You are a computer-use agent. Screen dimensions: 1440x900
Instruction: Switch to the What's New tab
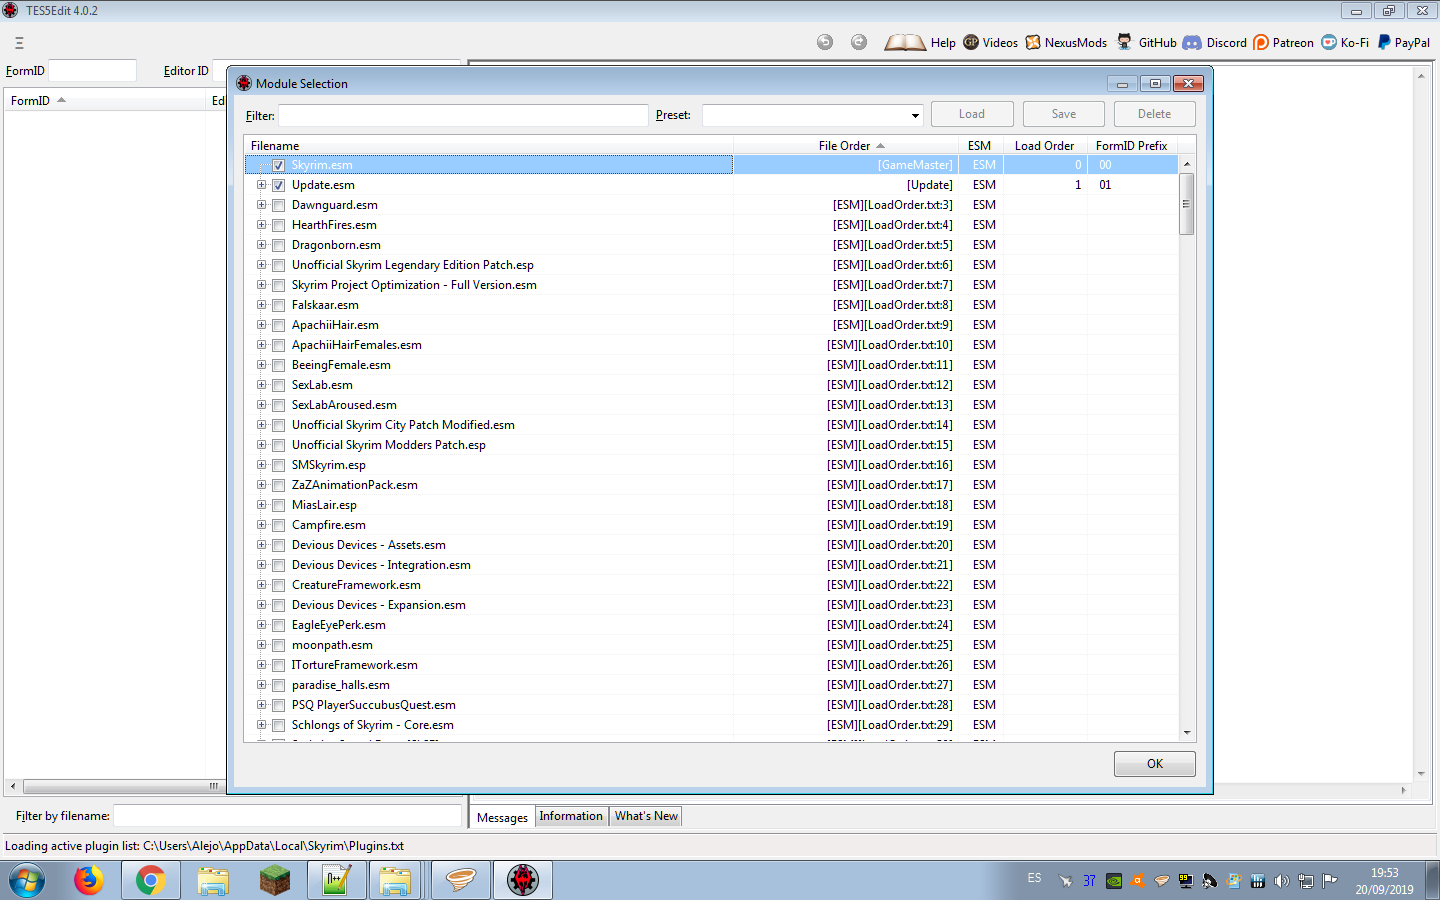pos(646,816)
